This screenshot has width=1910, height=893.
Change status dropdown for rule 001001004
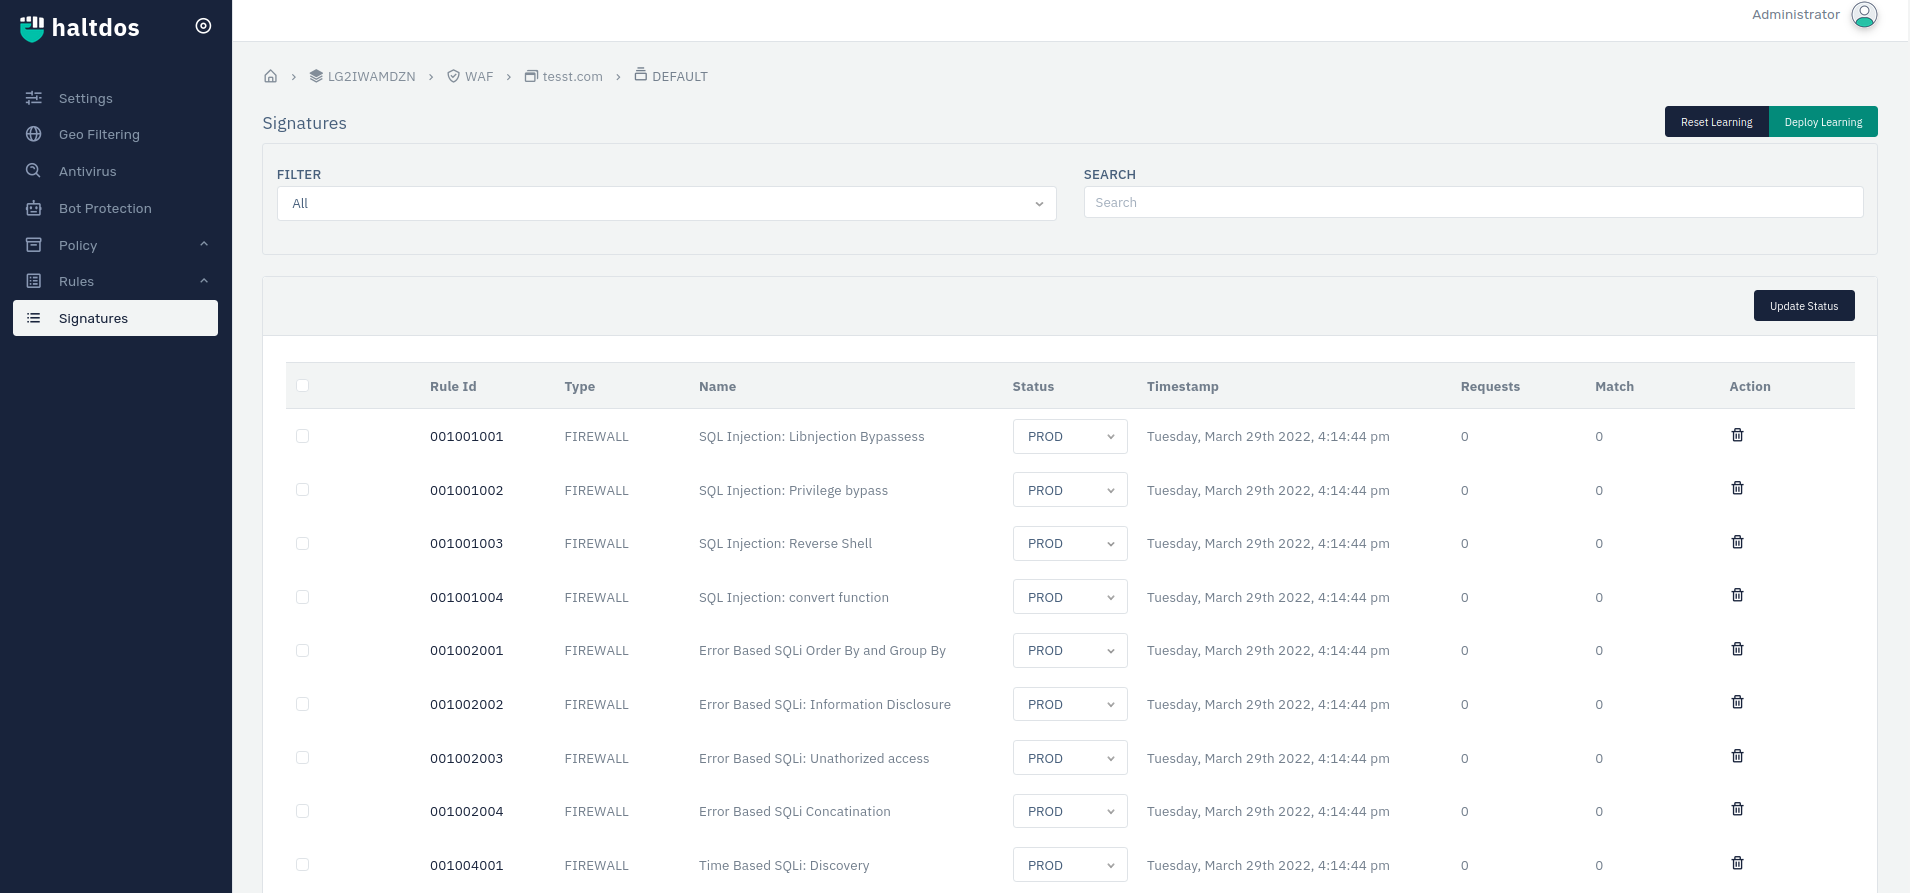pyautogui.click(x=1070, y=597)
